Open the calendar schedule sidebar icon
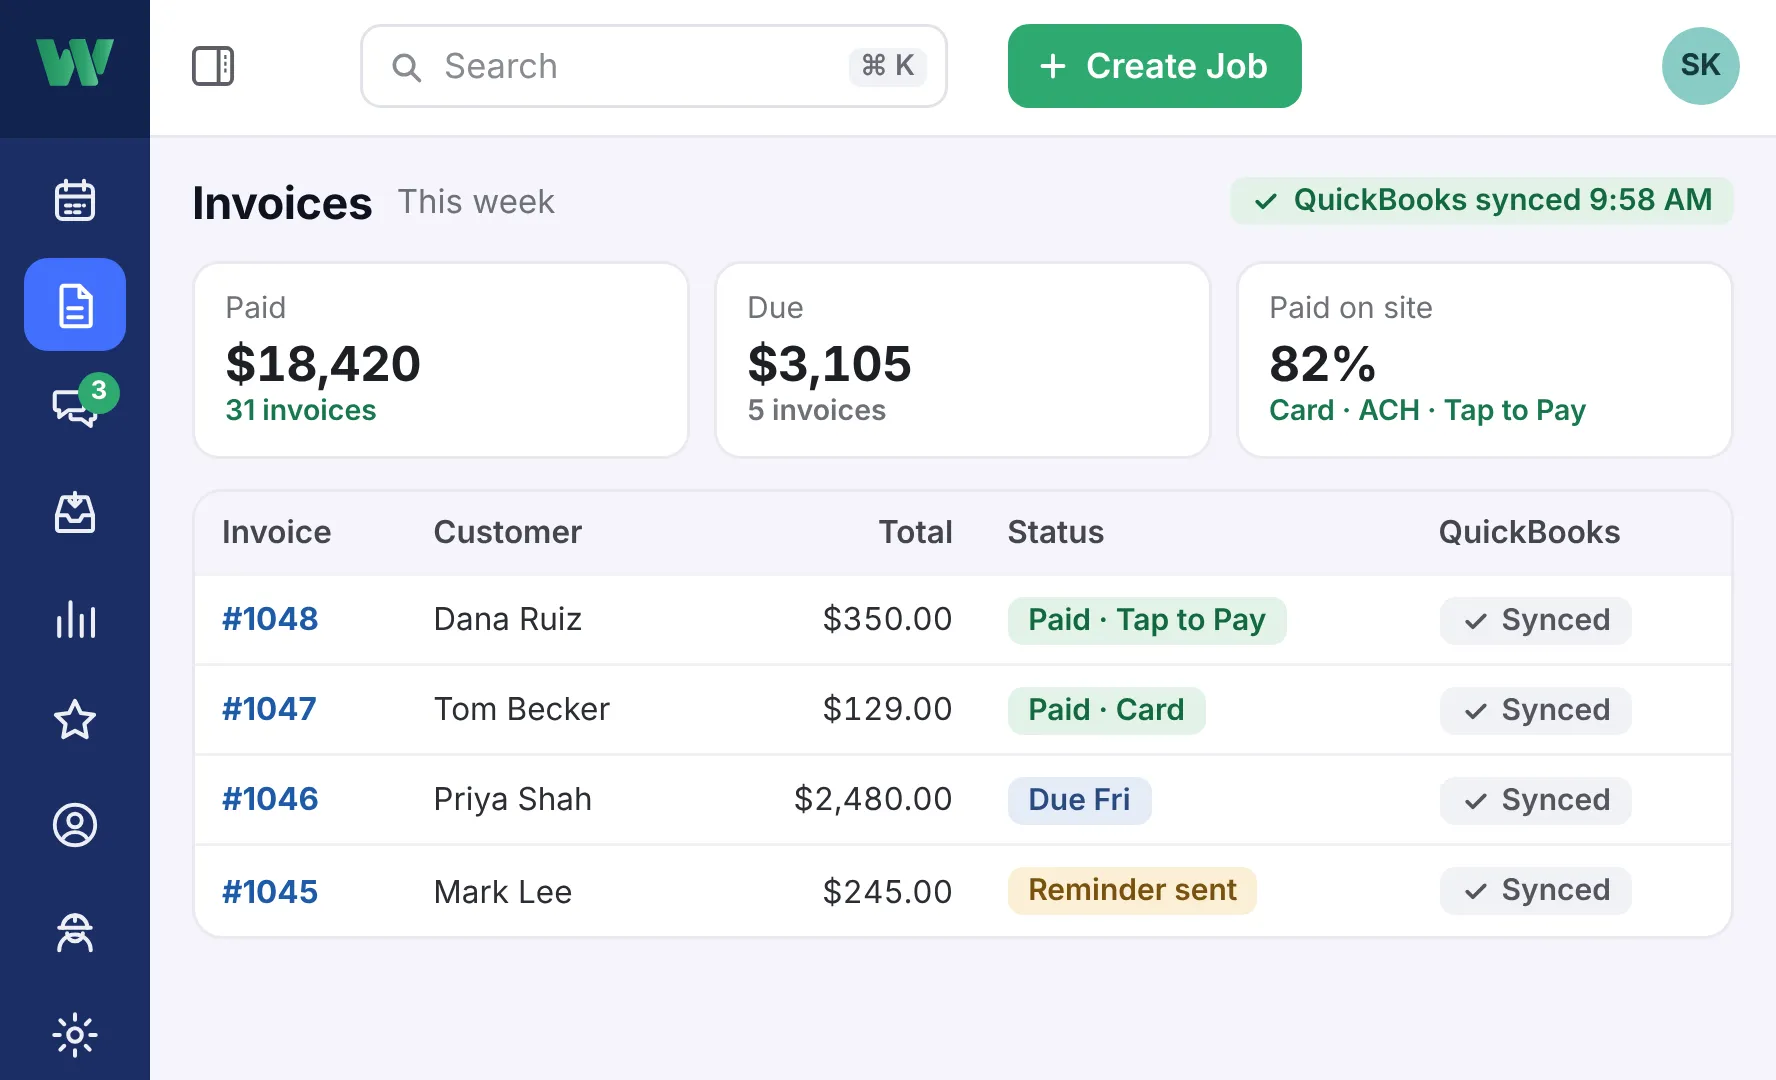1776x1080 pixels. coord(75,200)
